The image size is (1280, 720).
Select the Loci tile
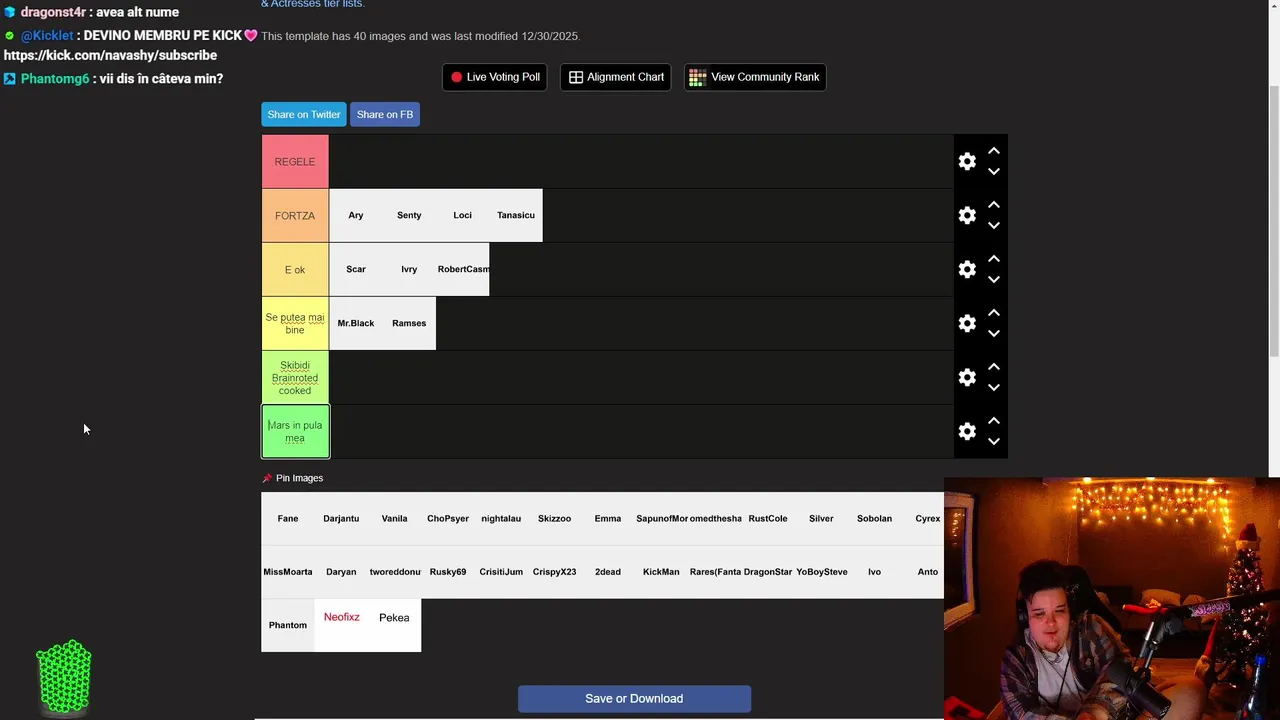coord(462,215)
